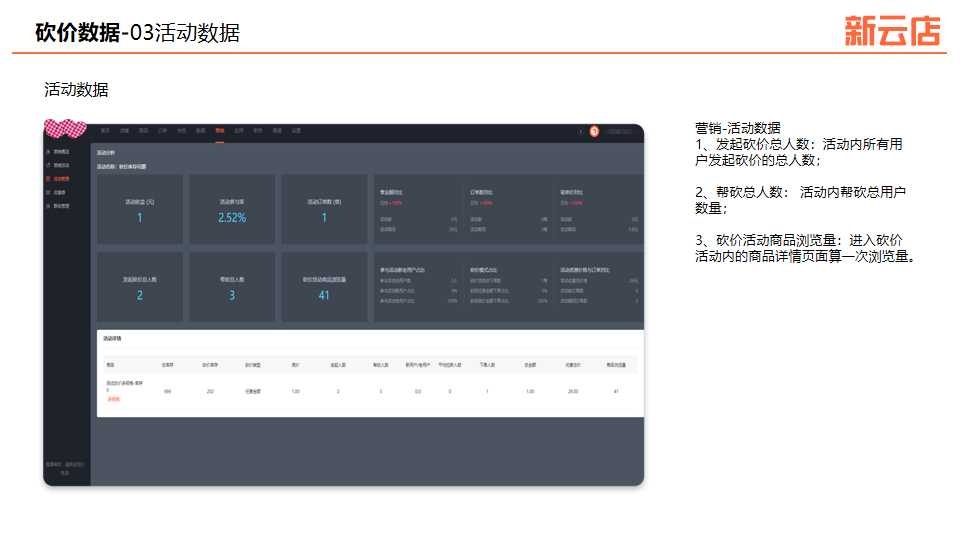Click the orange icon of the active sidebar item
960x540 pixels.
(48, 179)
